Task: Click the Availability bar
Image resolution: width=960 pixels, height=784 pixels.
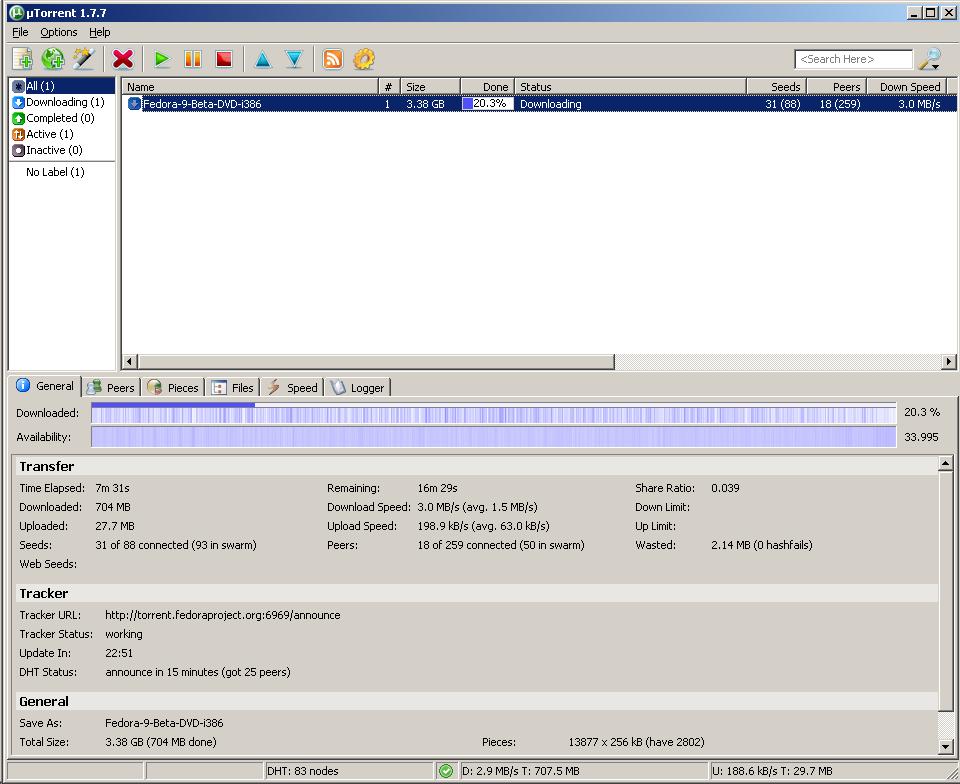Action: tap(493, 437)
